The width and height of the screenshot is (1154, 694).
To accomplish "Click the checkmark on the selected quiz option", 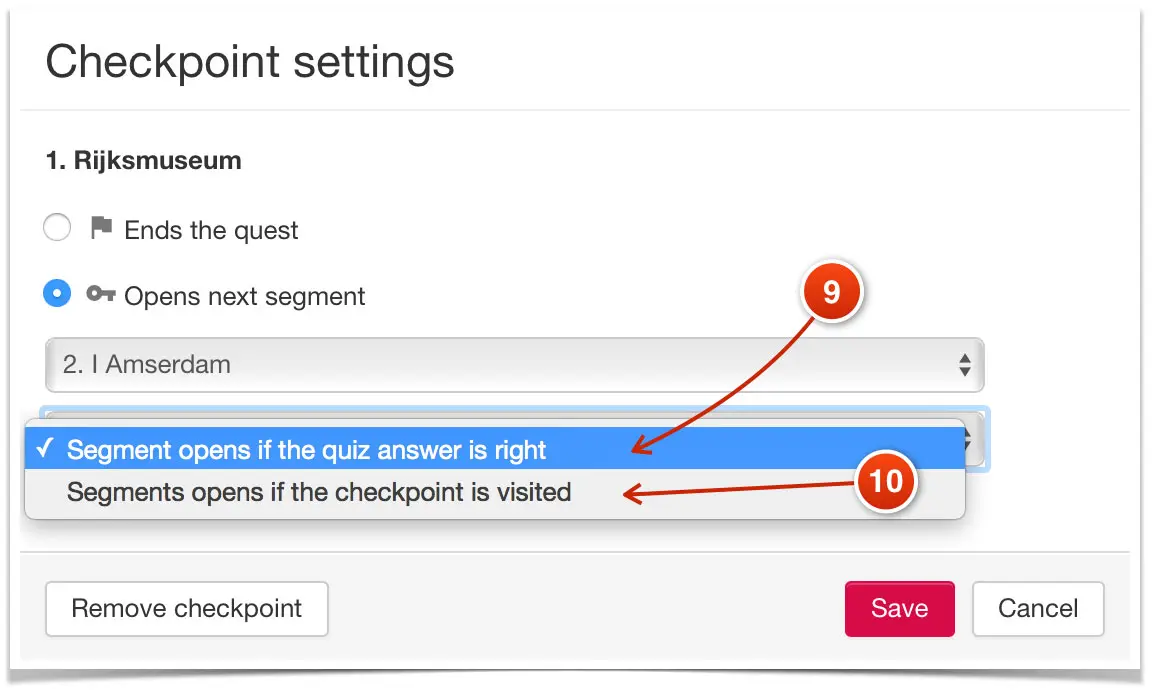I will (x=44, y=449).
